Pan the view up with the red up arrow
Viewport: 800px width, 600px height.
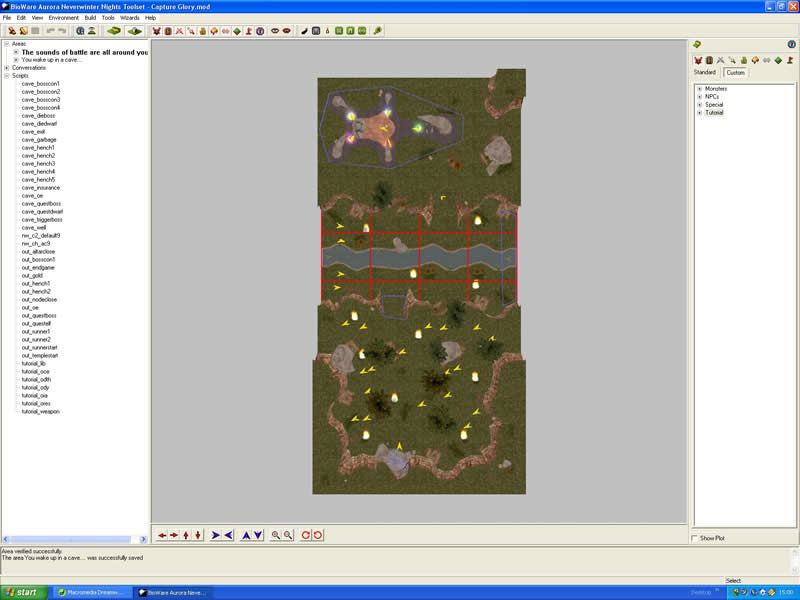(x=186, y=535)
